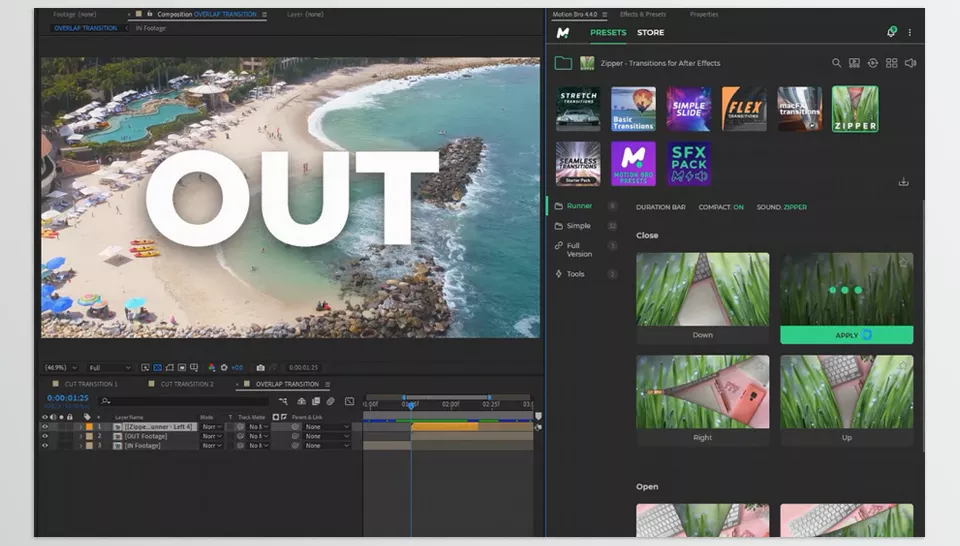Click the shy layers icon in timeline header
The width and height of the screenshot is (960, 546).
tap(301, 402)
